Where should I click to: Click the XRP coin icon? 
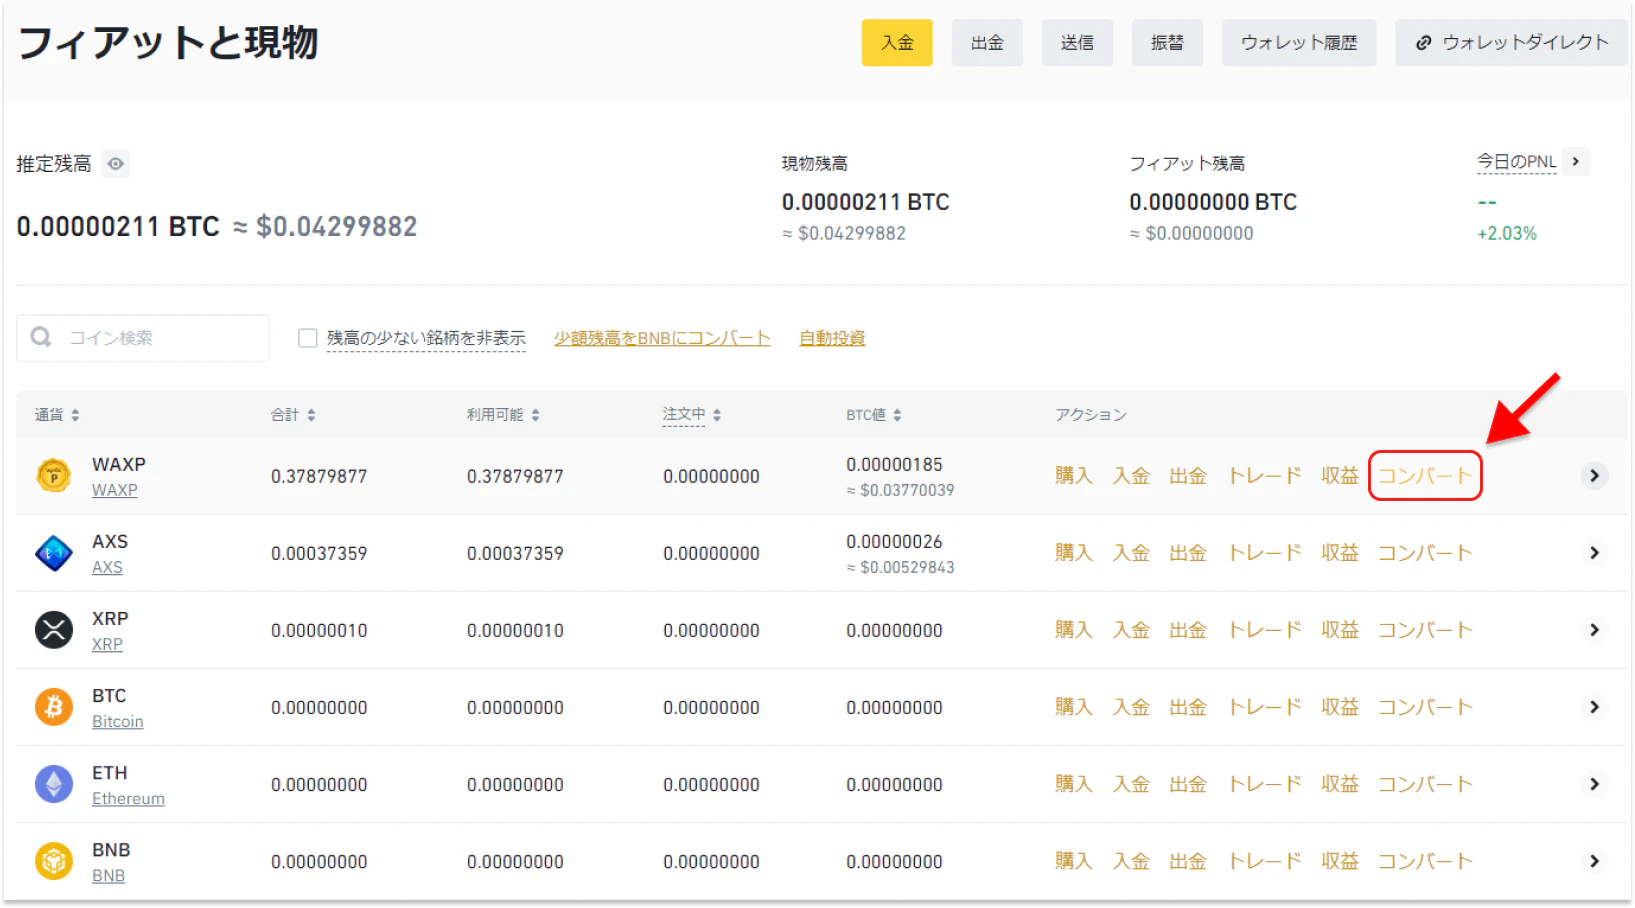coord(54,630)
